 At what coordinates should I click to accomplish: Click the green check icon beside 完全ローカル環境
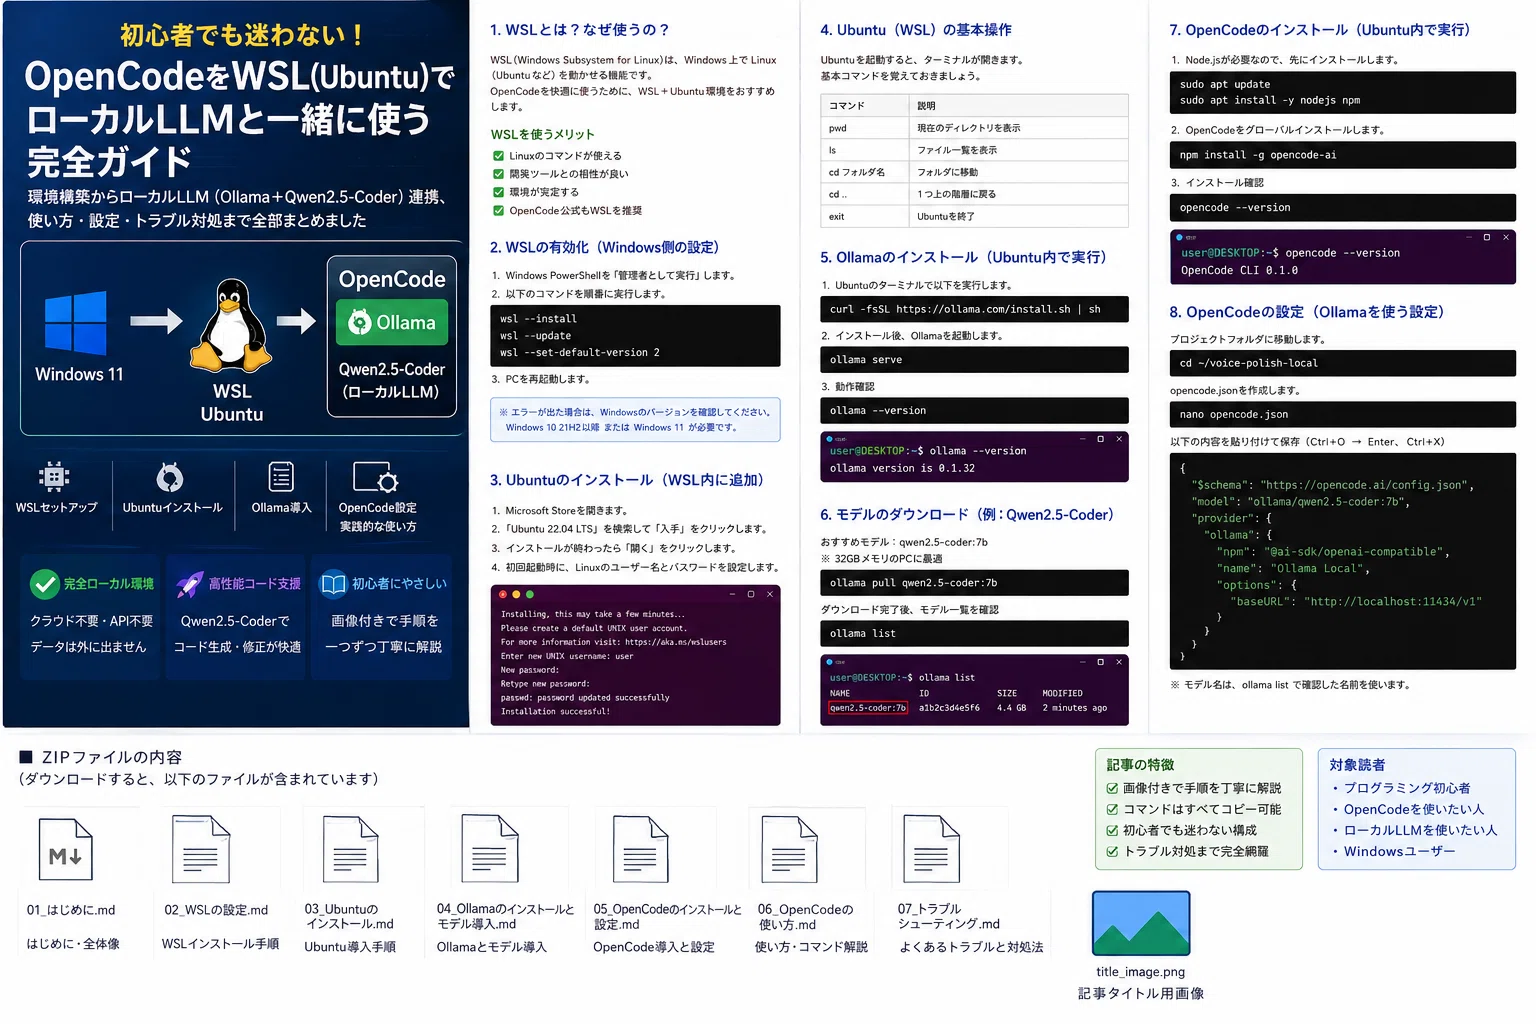pos(44,584)
